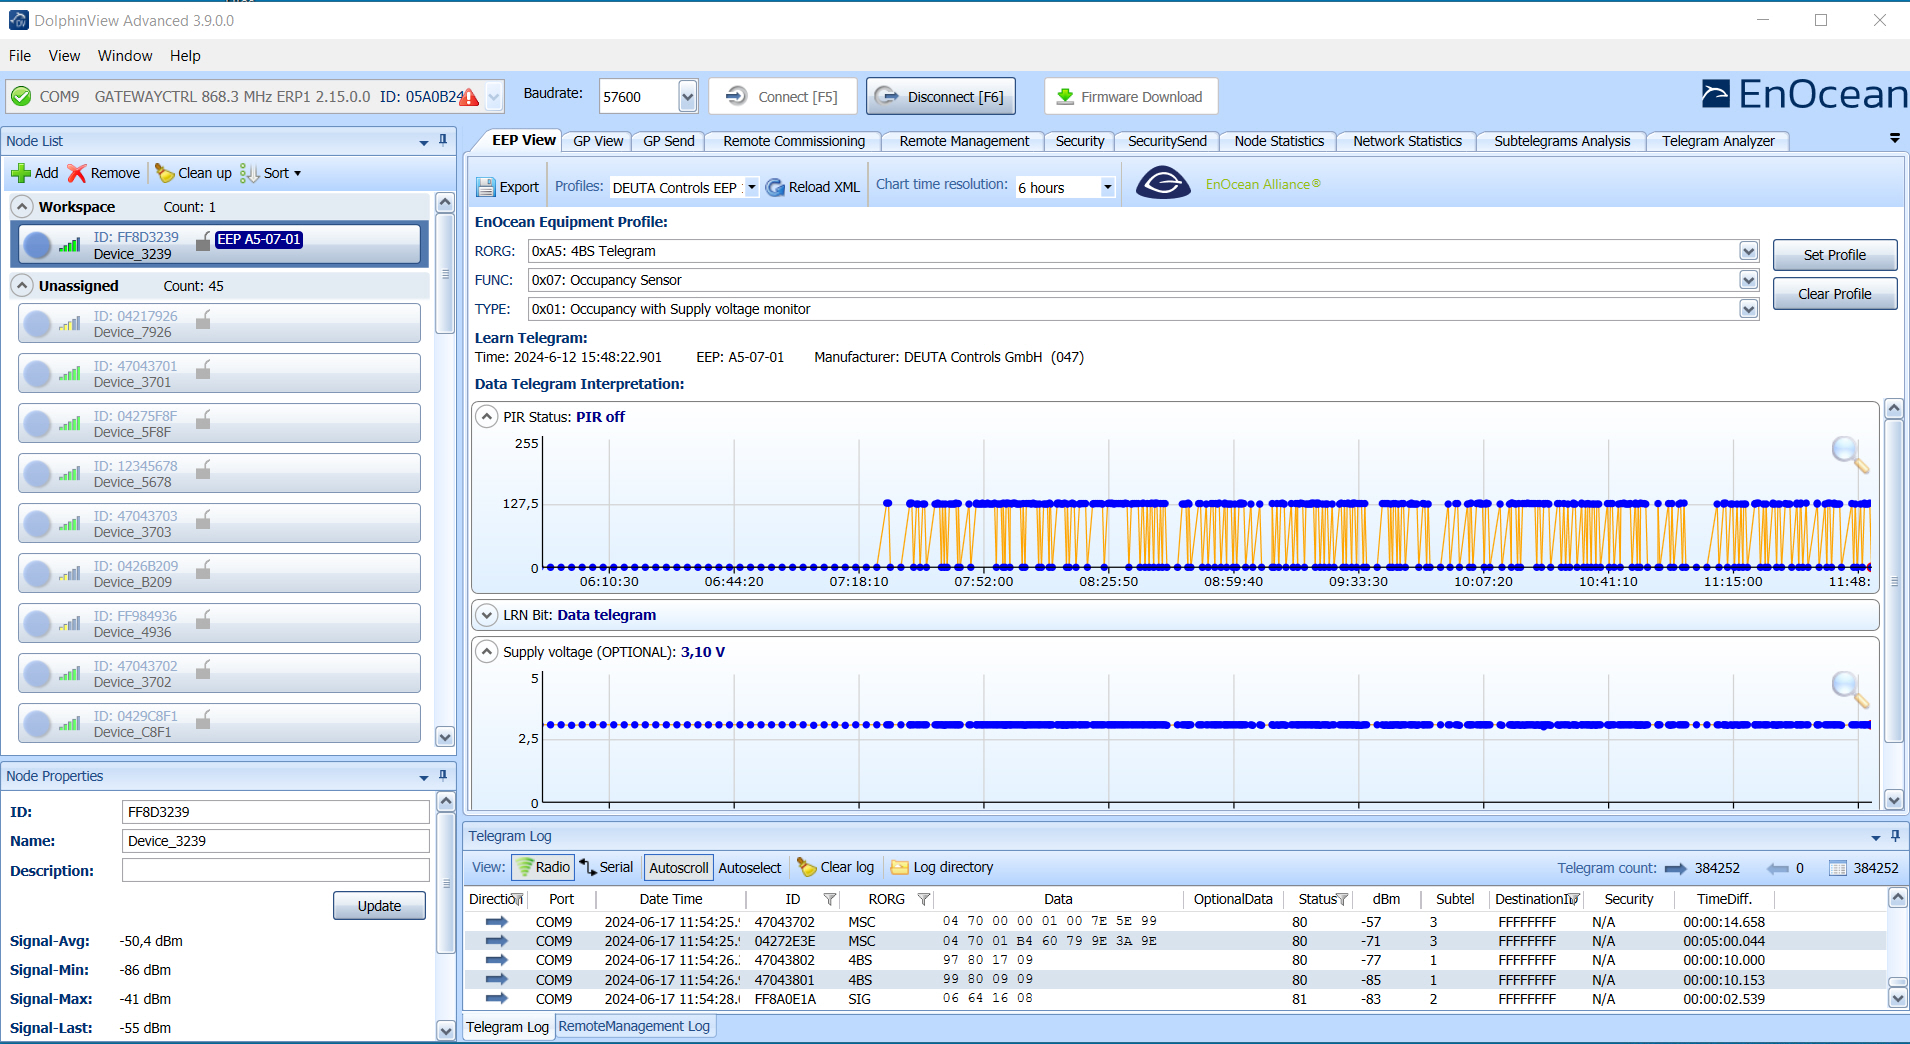Export the EEP data
1910x1044 pixels.
pos(508,186)
